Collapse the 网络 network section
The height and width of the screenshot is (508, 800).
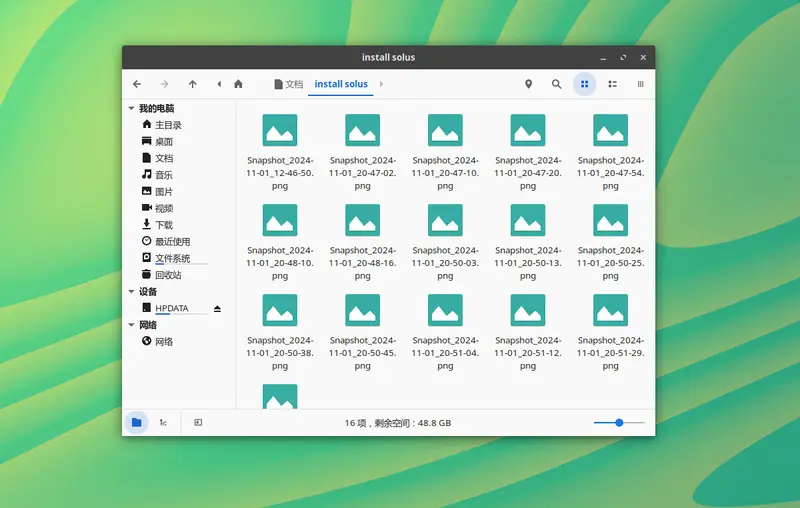[x=131, y=325]
